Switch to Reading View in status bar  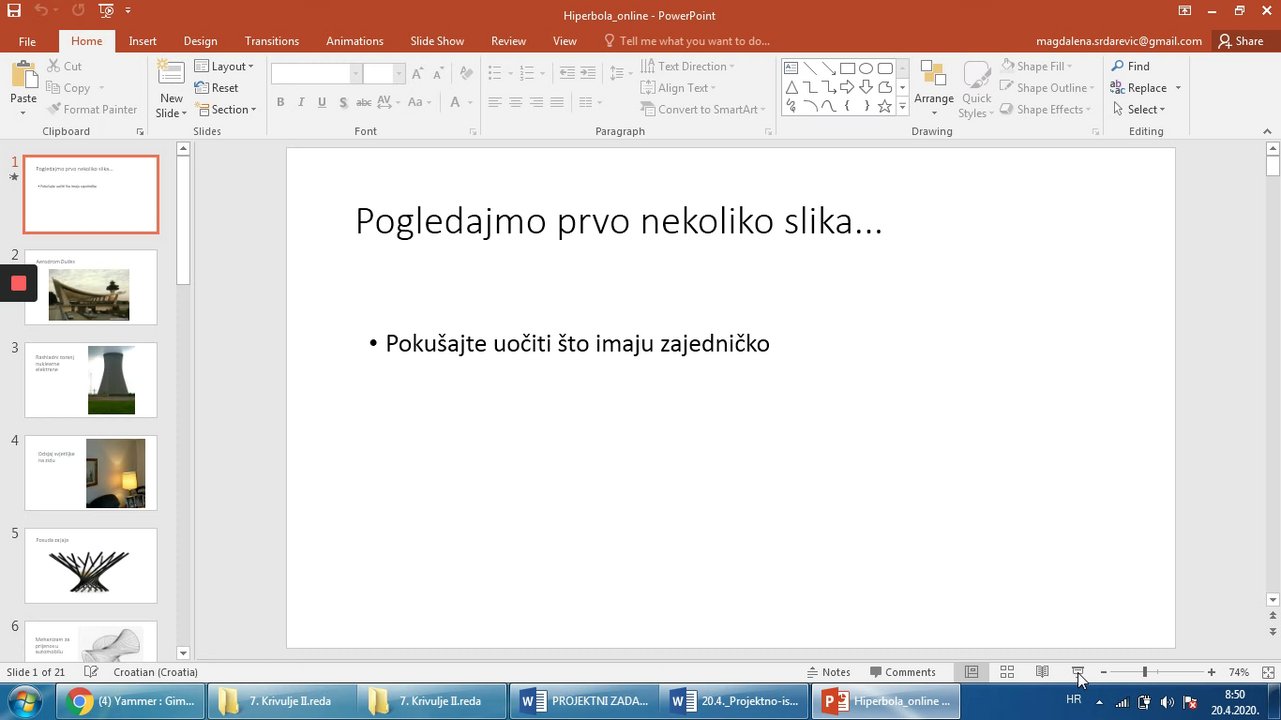(x=1042, y=672)
